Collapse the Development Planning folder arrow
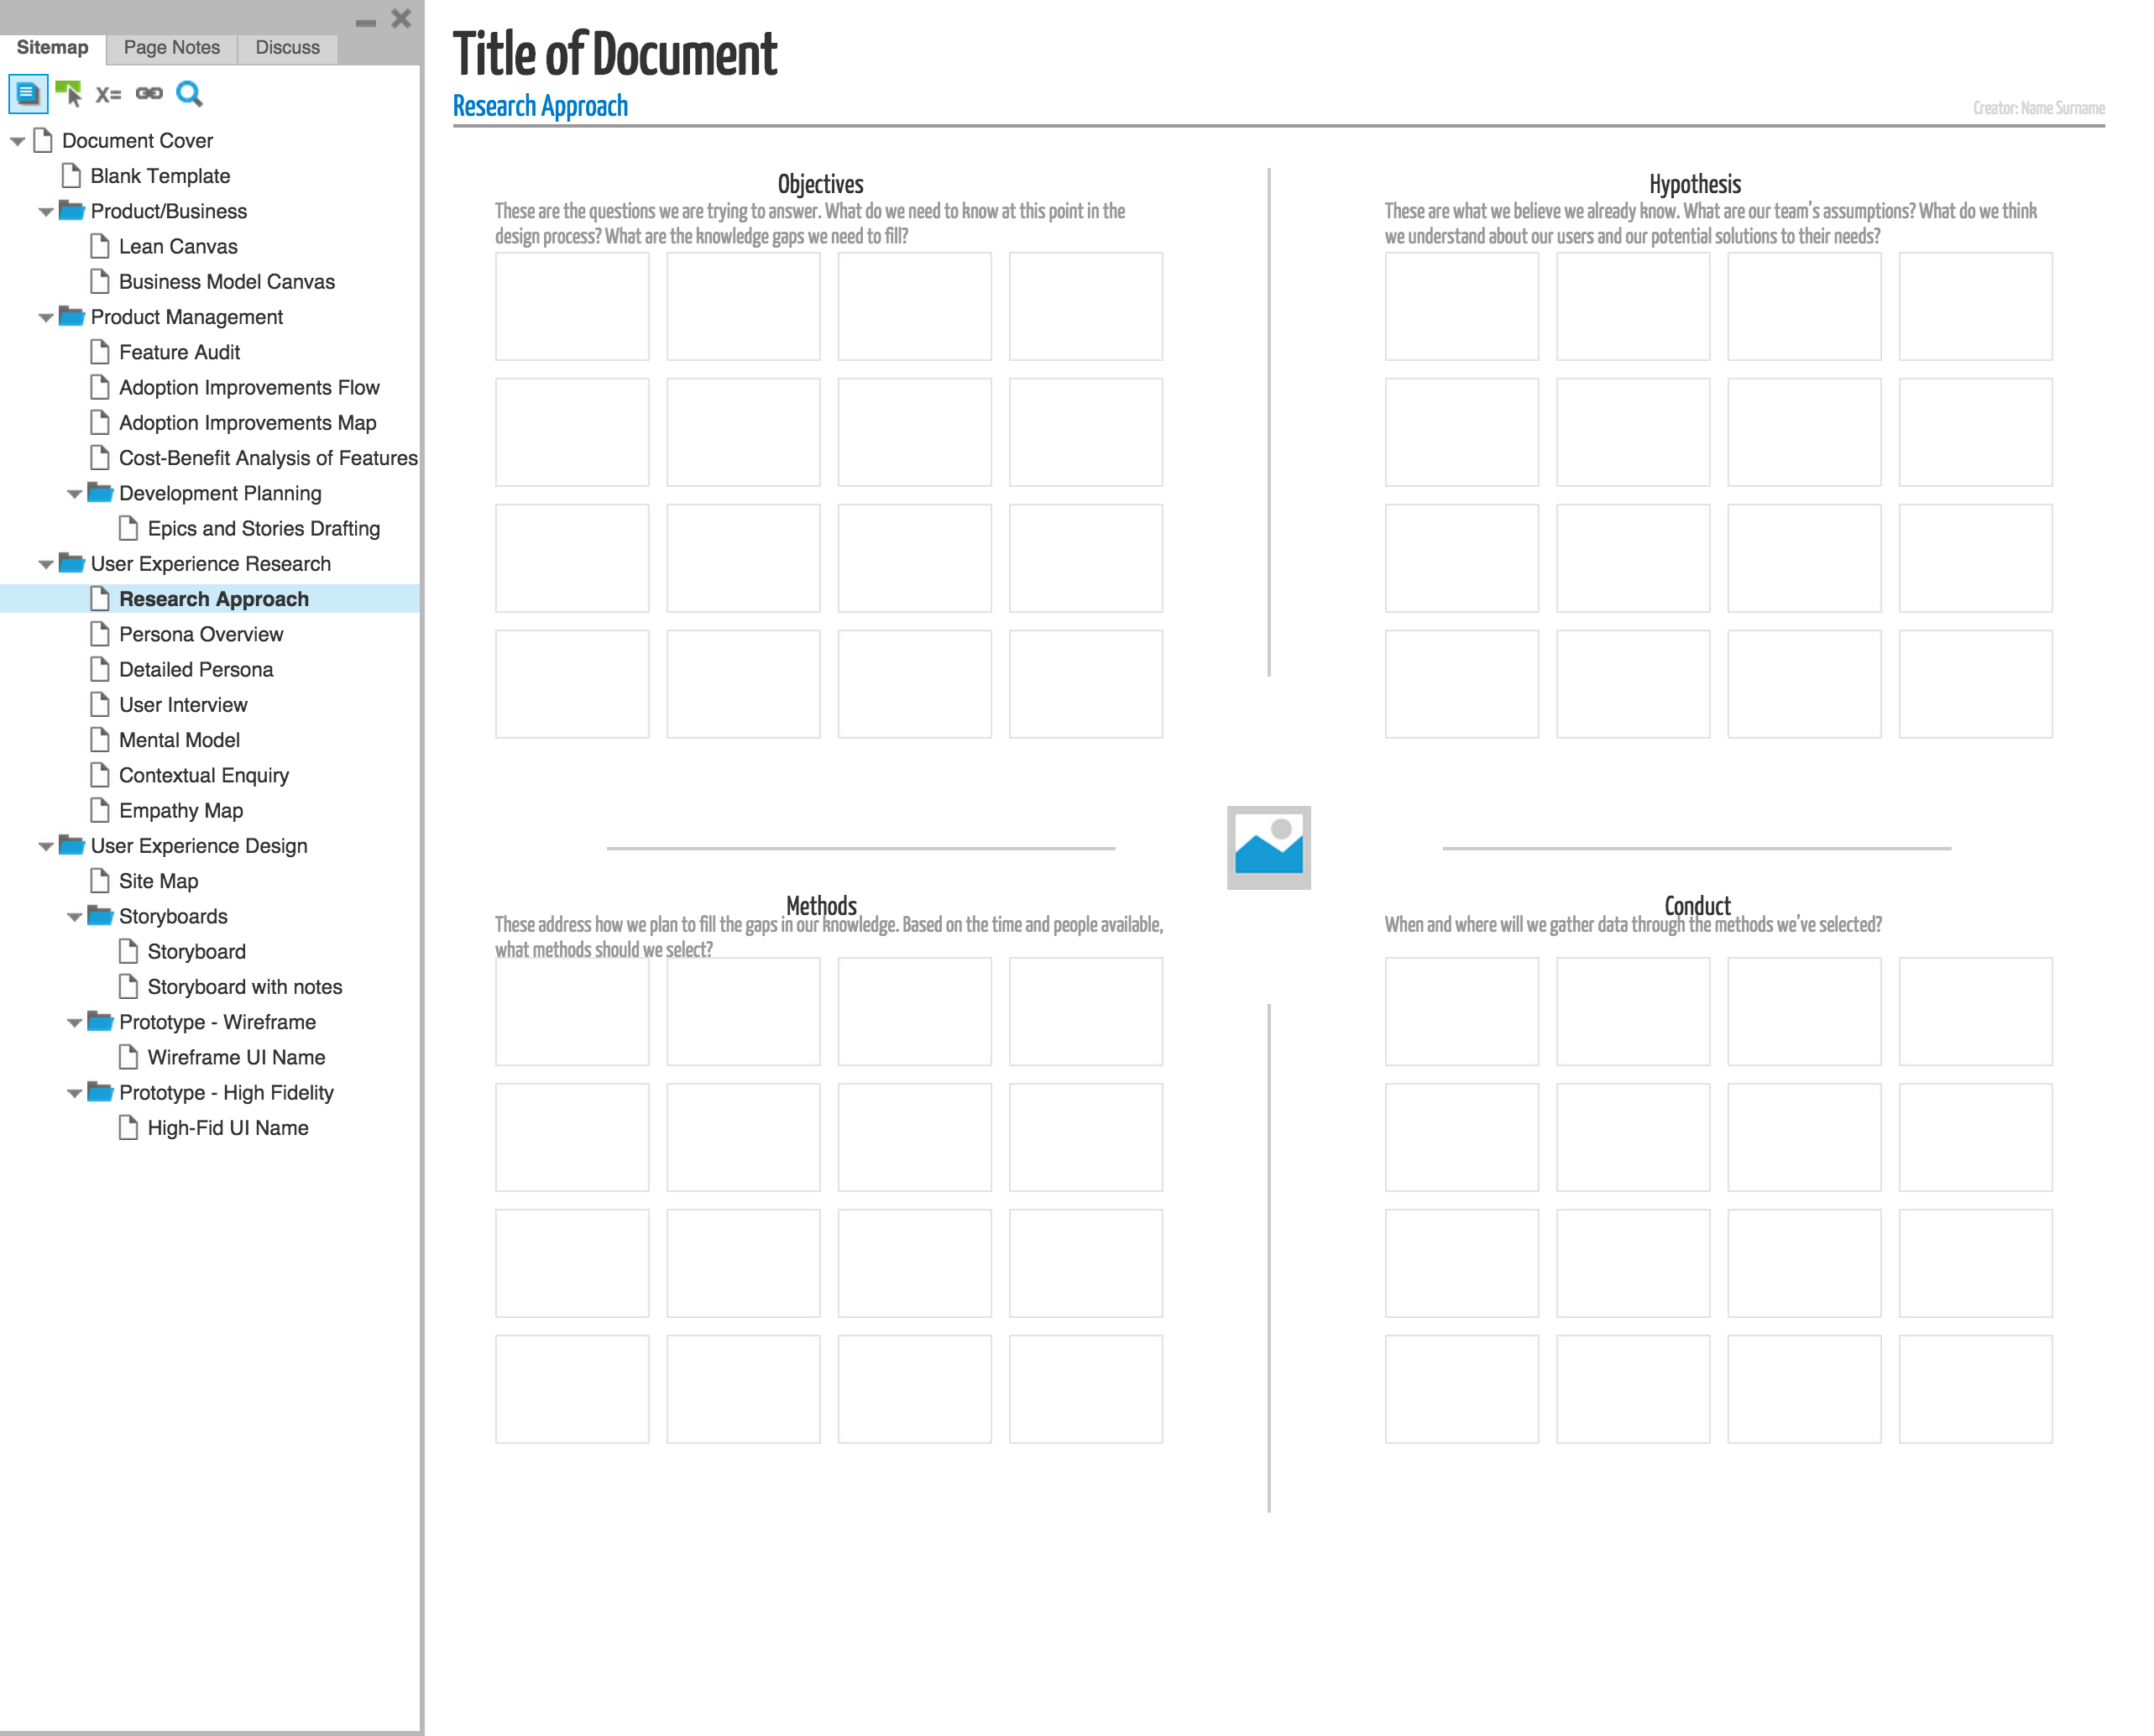Screen dimensions: 2154x1736 coord(74,494)
